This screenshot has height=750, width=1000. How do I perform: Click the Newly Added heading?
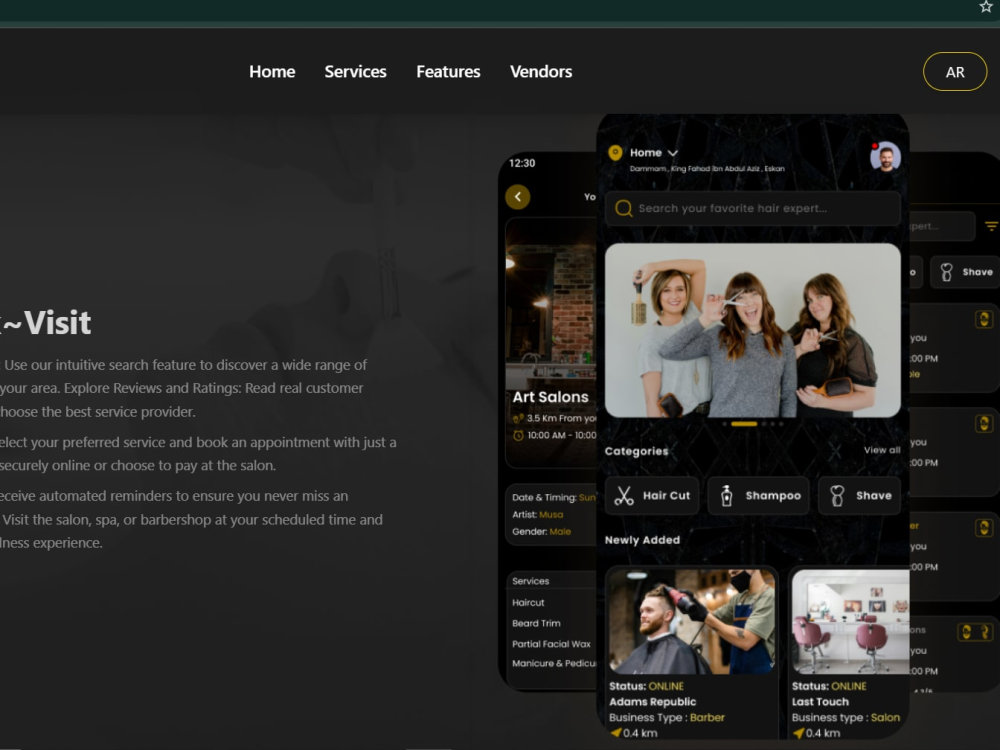point(642,540)
